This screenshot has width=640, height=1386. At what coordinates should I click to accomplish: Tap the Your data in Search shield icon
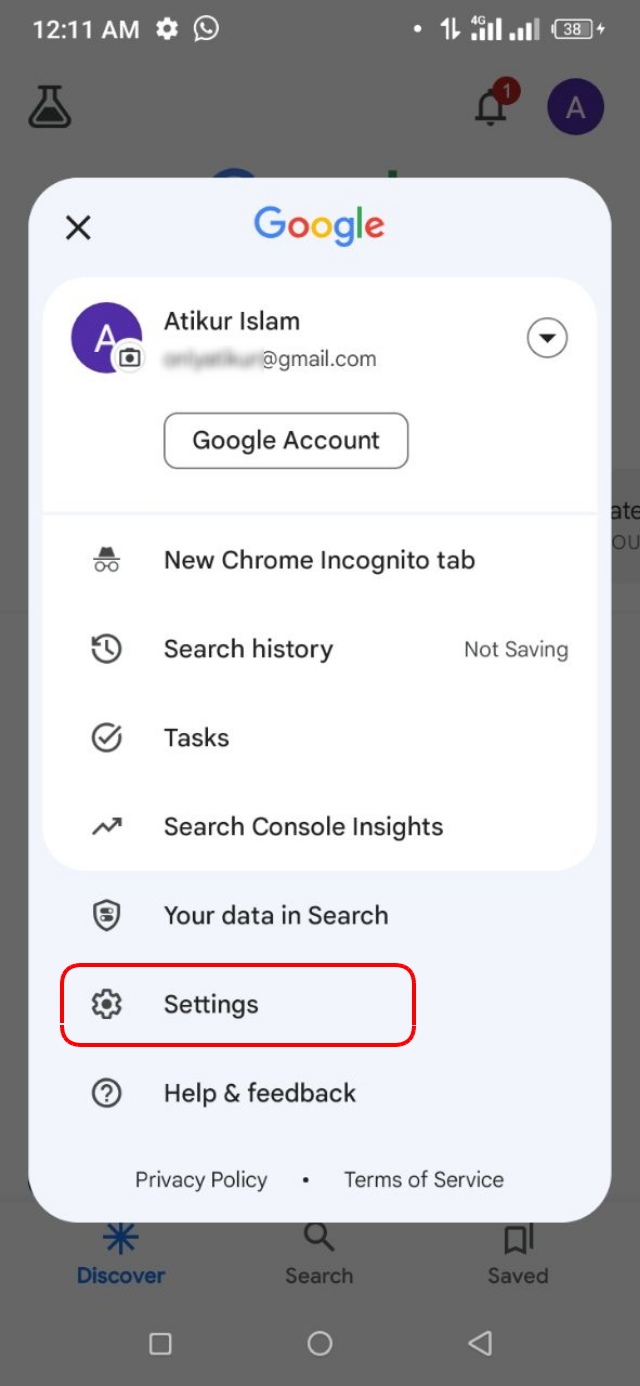click(x=107, y=916)
